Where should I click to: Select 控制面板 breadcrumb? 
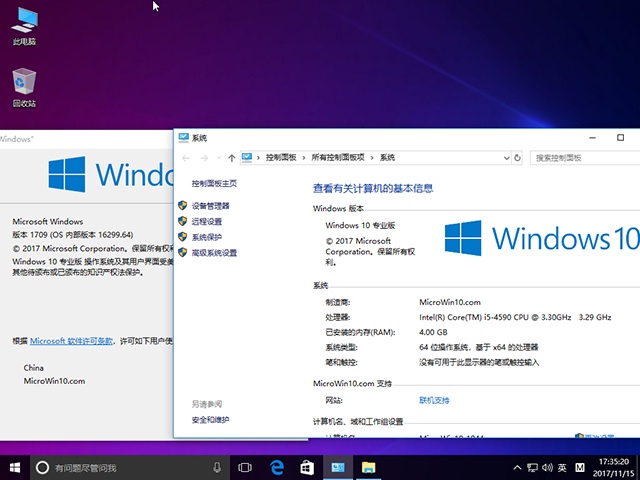coord(281,158)
